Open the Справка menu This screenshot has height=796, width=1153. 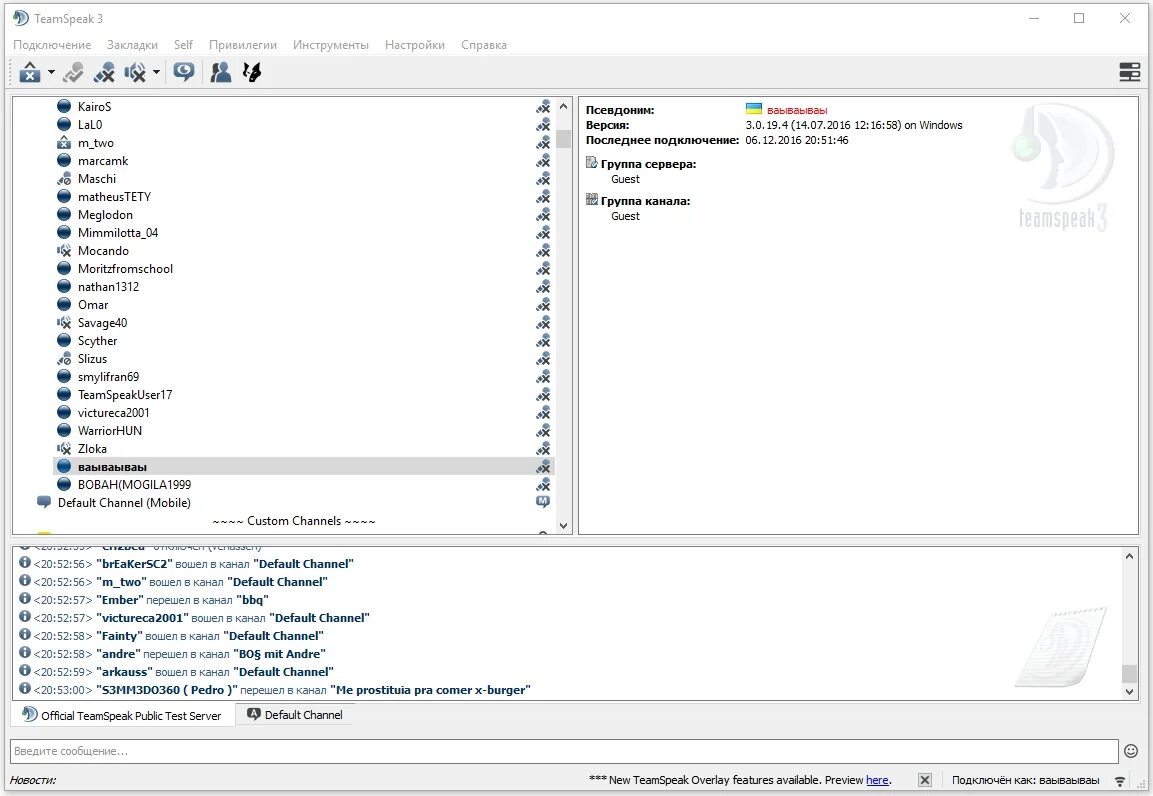click(x=484, y=45)
